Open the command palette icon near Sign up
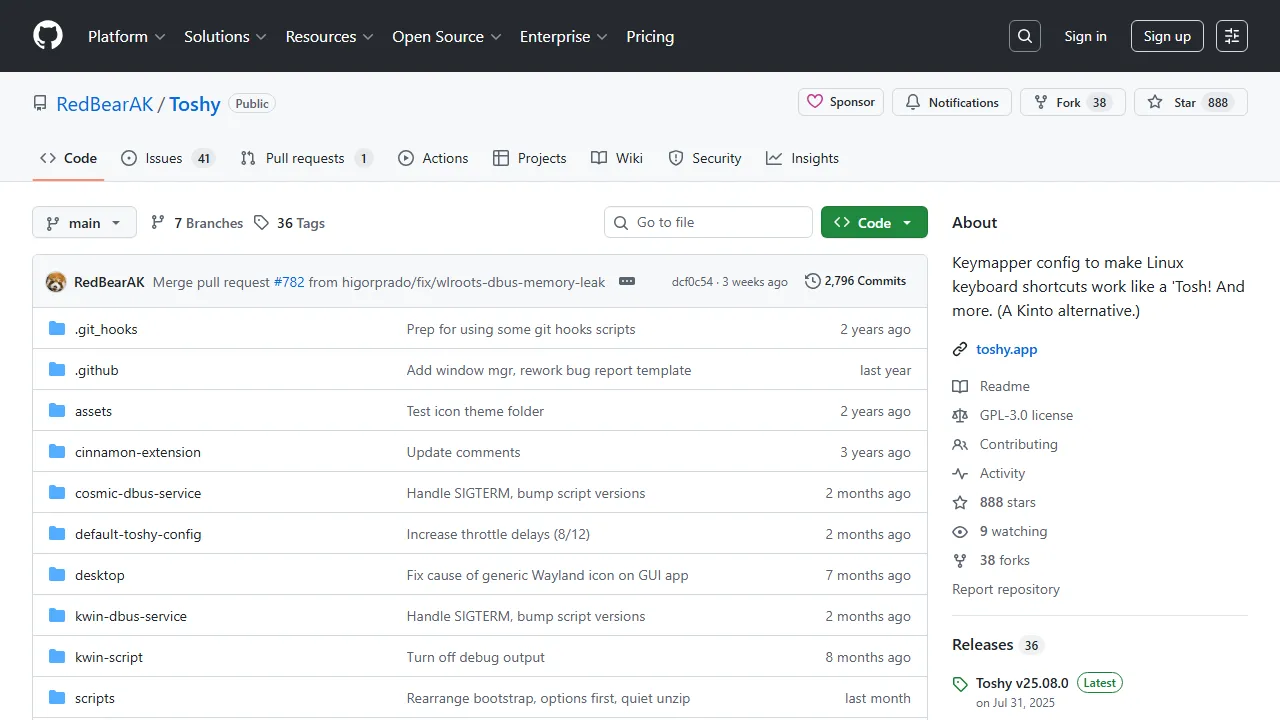1280x720 pixels. [1231, 35]
